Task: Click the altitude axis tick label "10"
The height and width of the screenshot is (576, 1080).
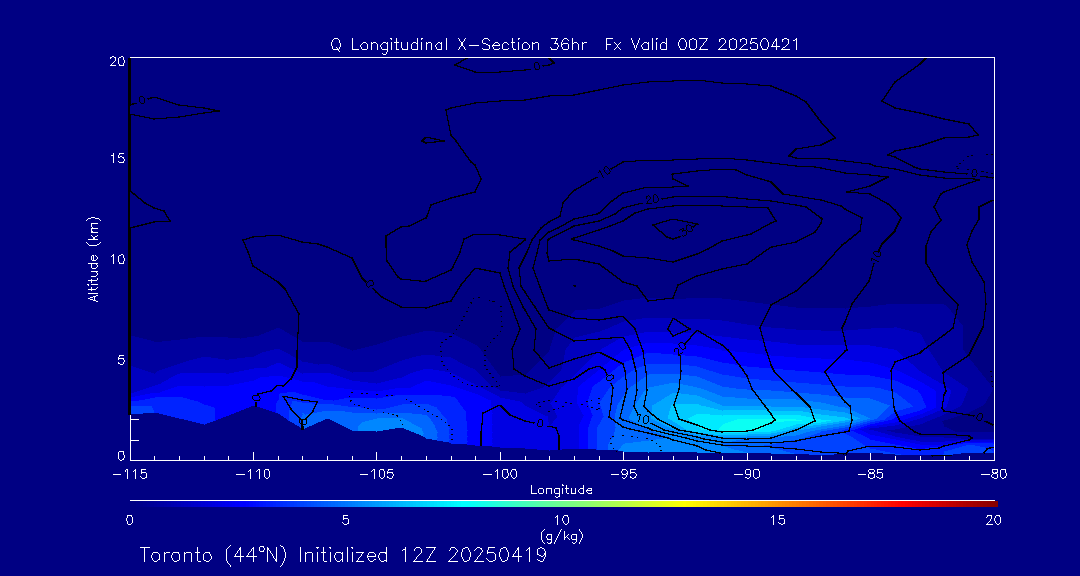Action: (x=116, y=259)
